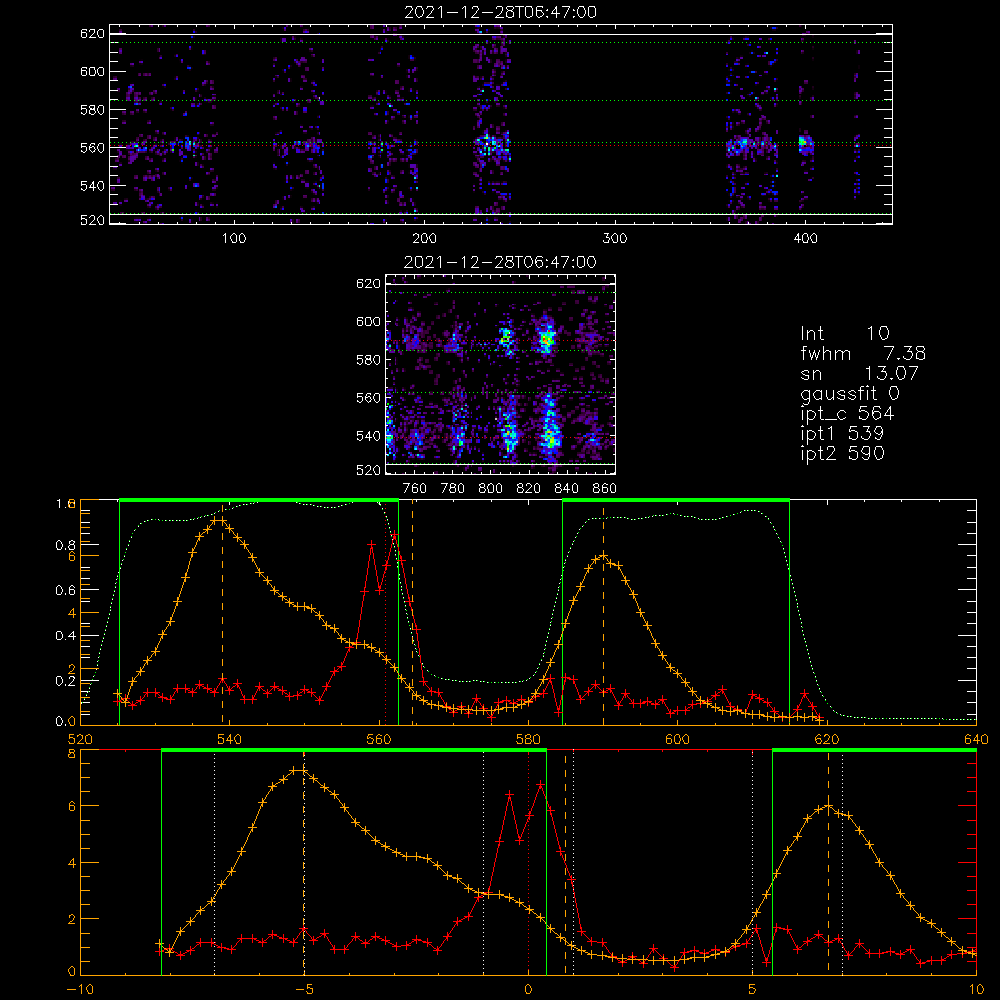The width and height of the screenshot is (1000, 1000).
Task: Click x-axis label 5 on the bottom plot
Action: (753, 990)
